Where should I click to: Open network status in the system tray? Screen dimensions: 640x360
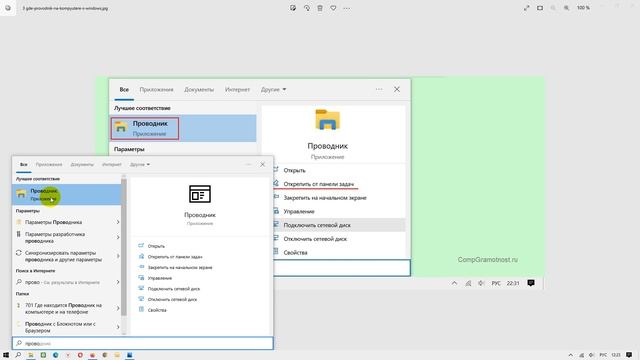581,355
